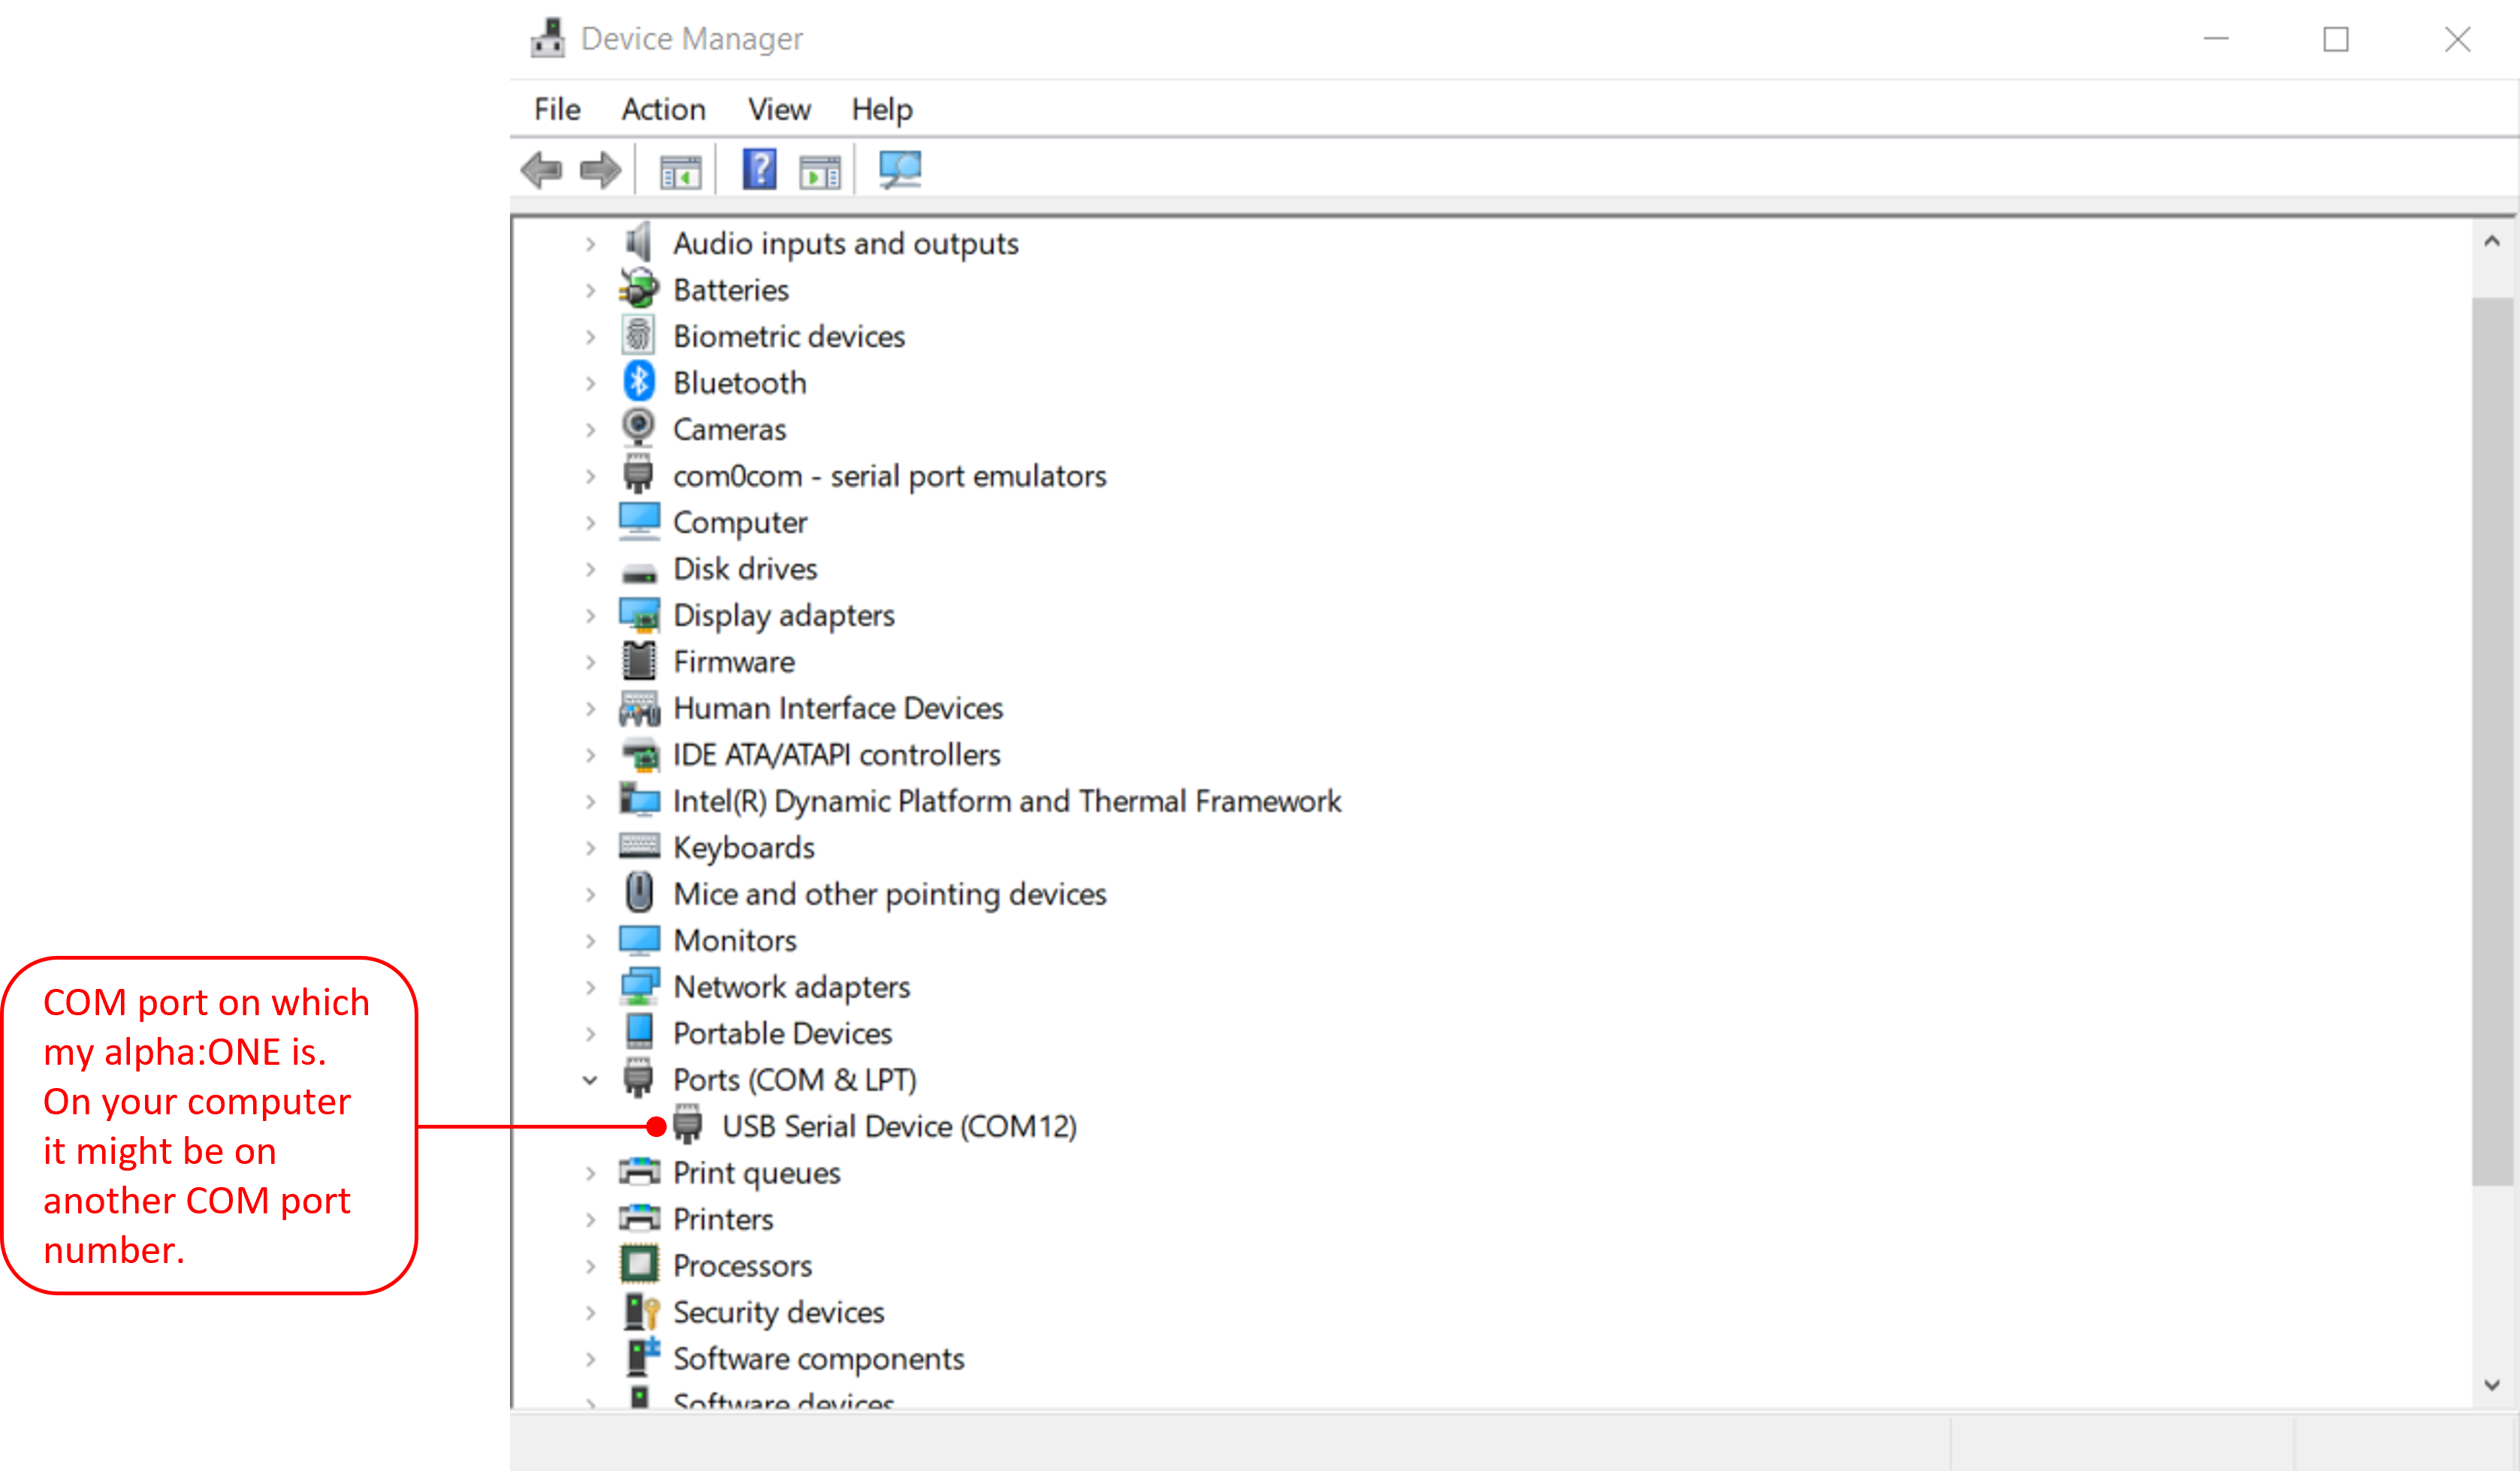Click the Cameras category webcam icon
The image size is (2520, 1471).
638,428
